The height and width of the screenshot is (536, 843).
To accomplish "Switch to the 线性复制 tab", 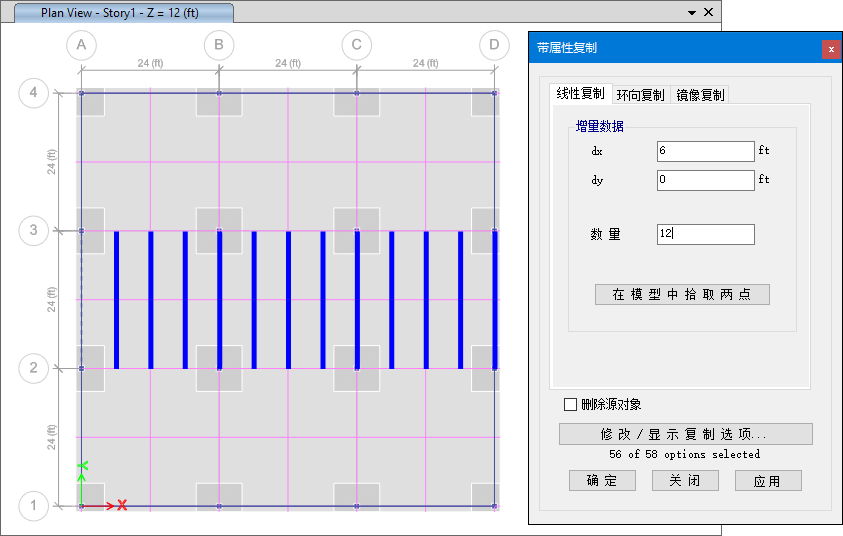I will (580, 94).
